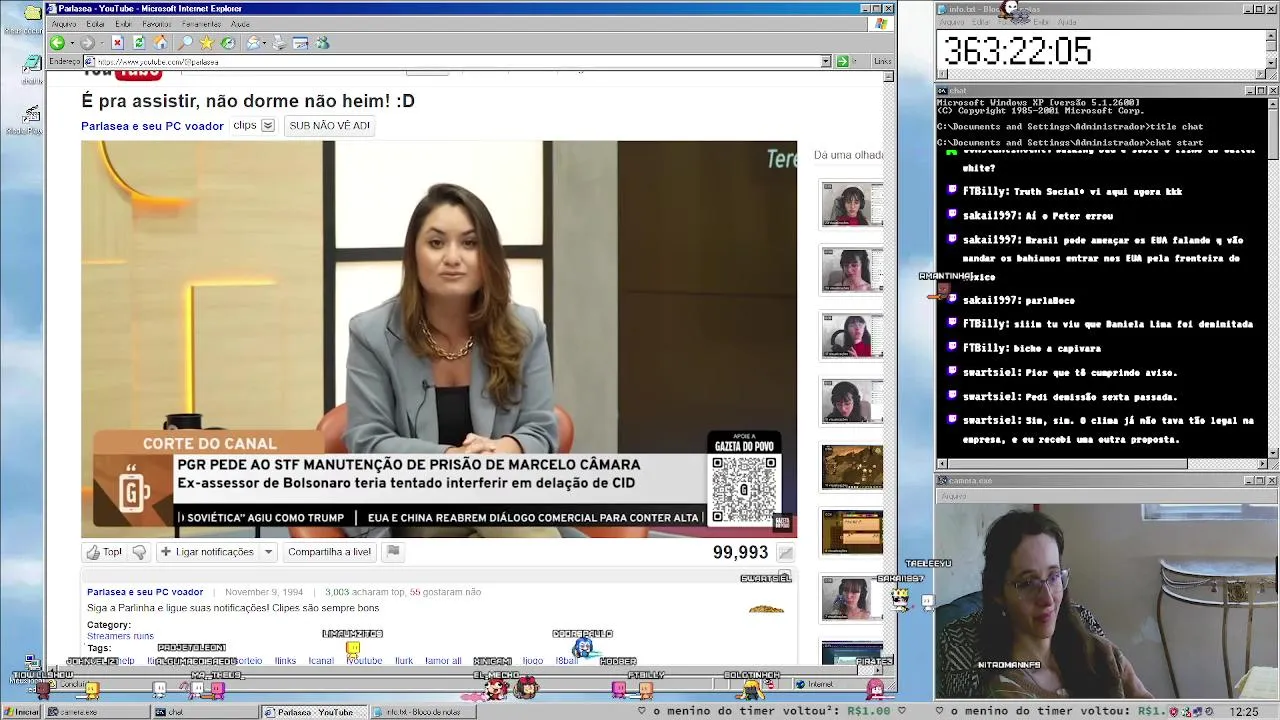
Task: Open the History clock icon
Action: (x=228, y=43)
